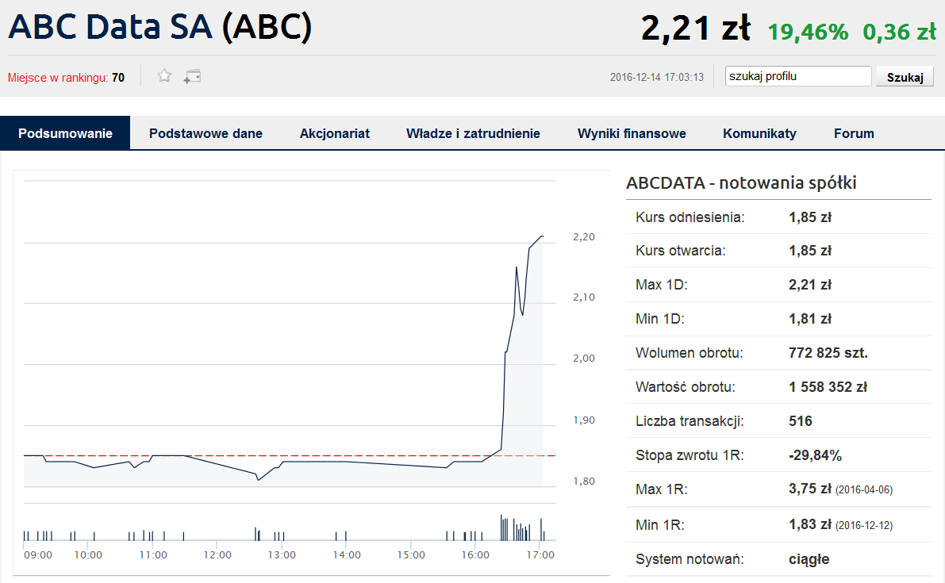The width and height of the screenshot is (945, 583).
Task: Open the Akcjonariat tab
Action: [334, 133]
